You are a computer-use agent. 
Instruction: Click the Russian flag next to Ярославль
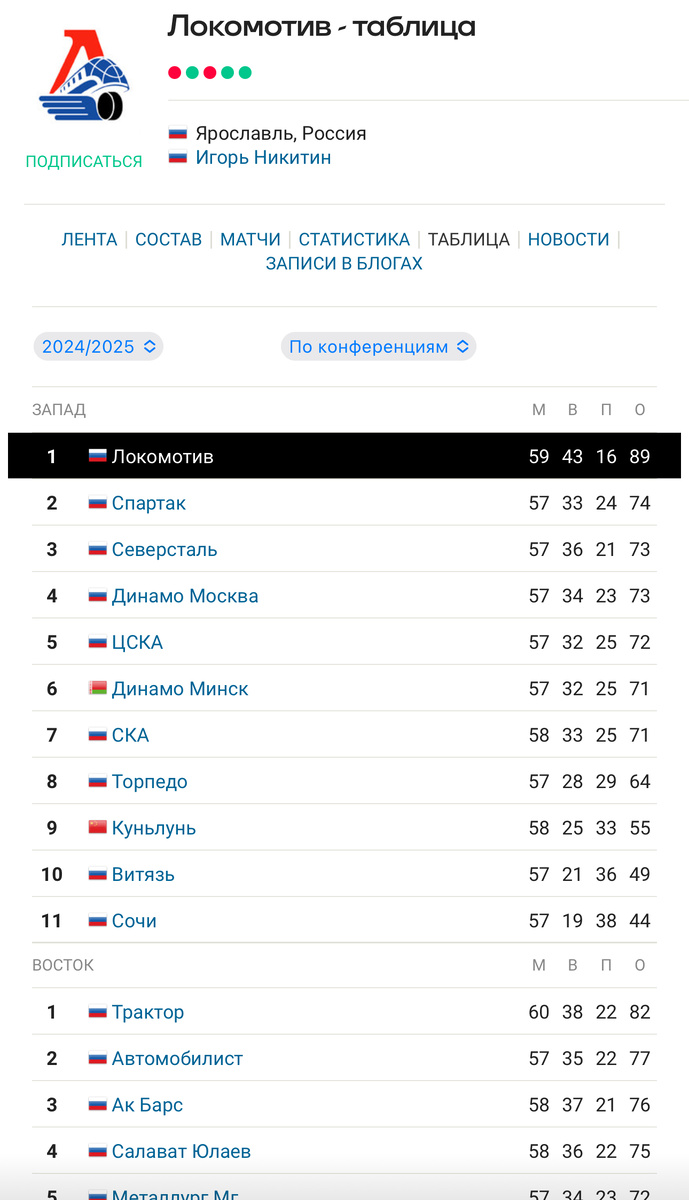(178, 133)
